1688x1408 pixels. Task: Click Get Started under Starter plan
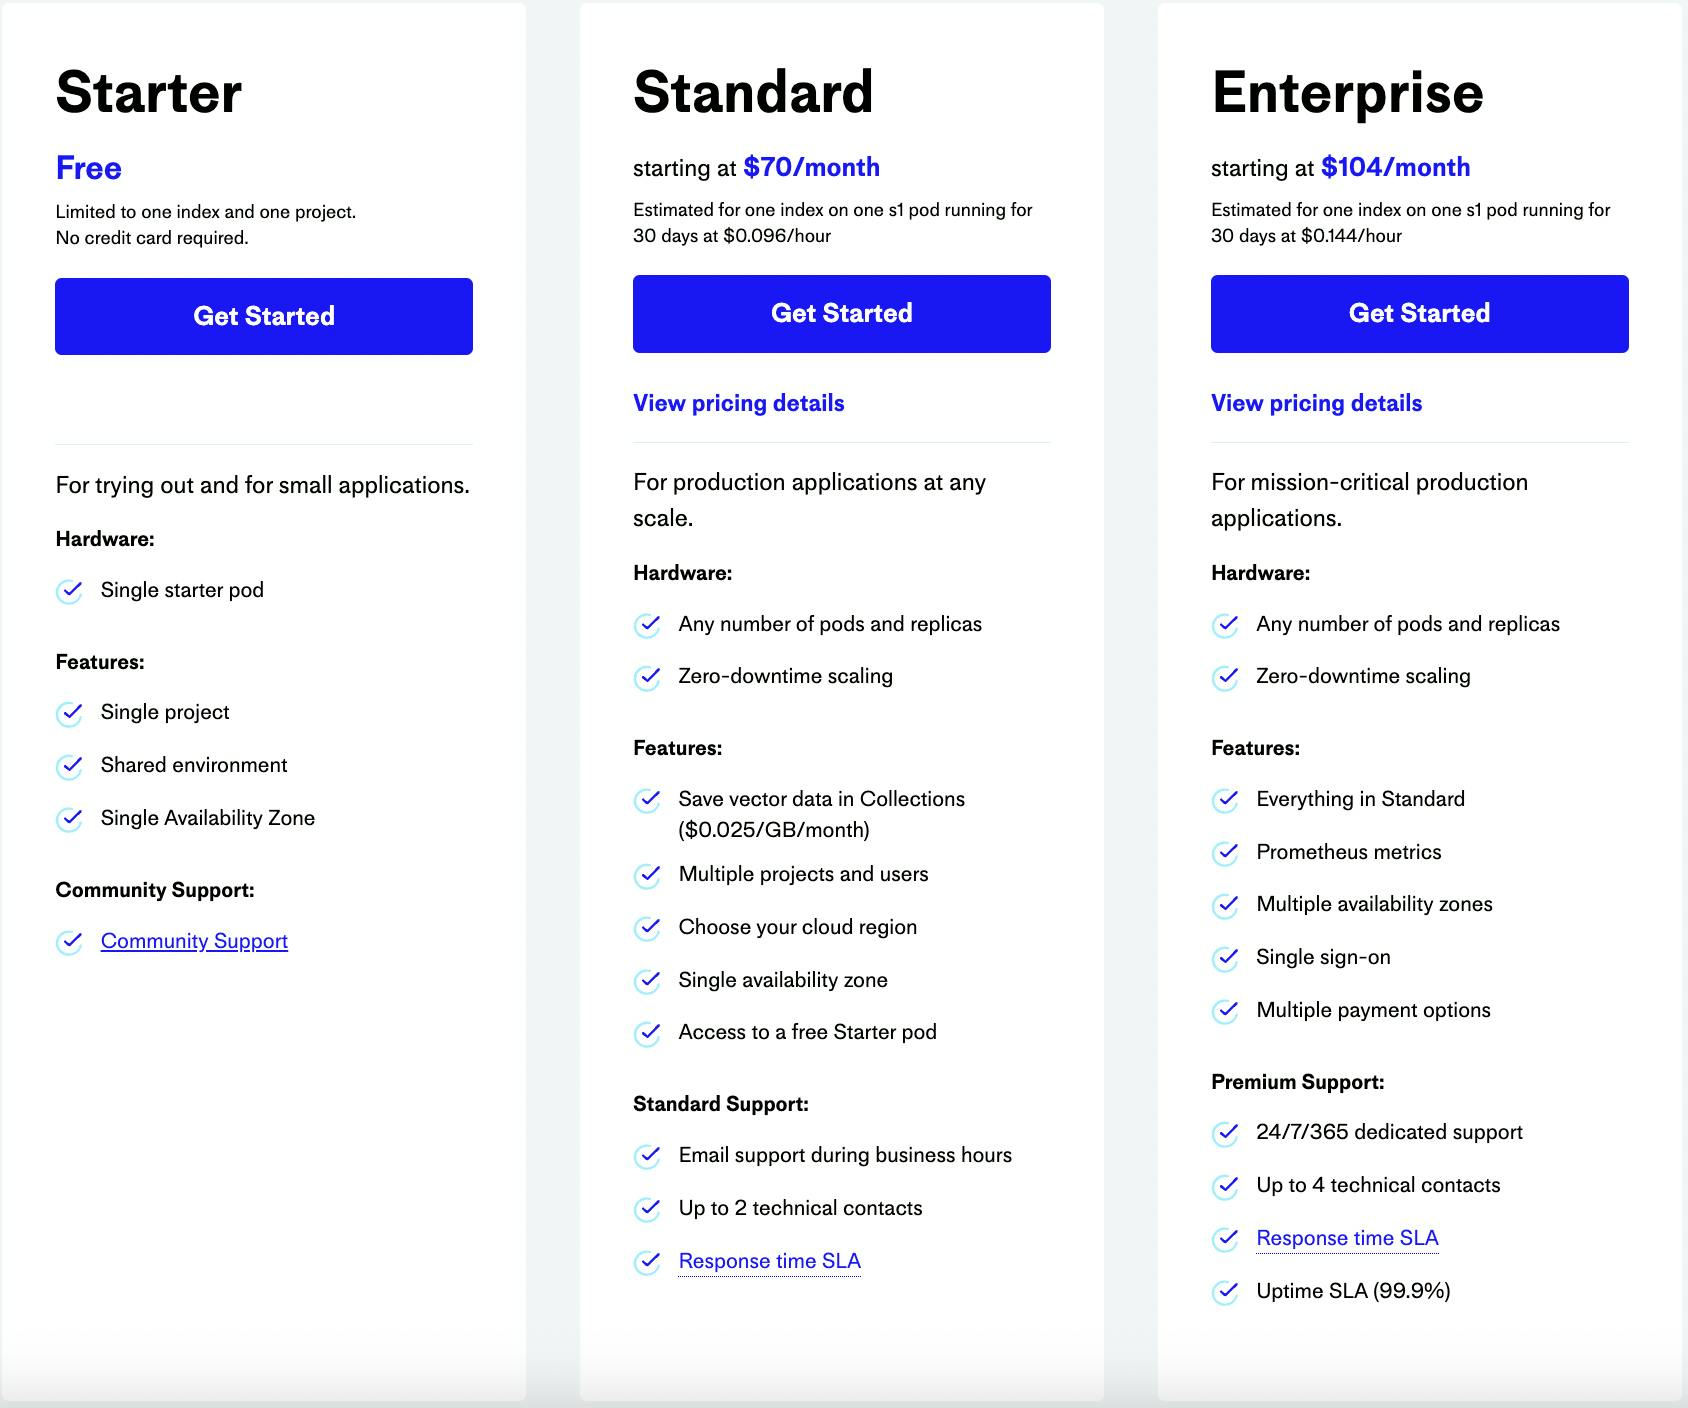tap(263, 316)
